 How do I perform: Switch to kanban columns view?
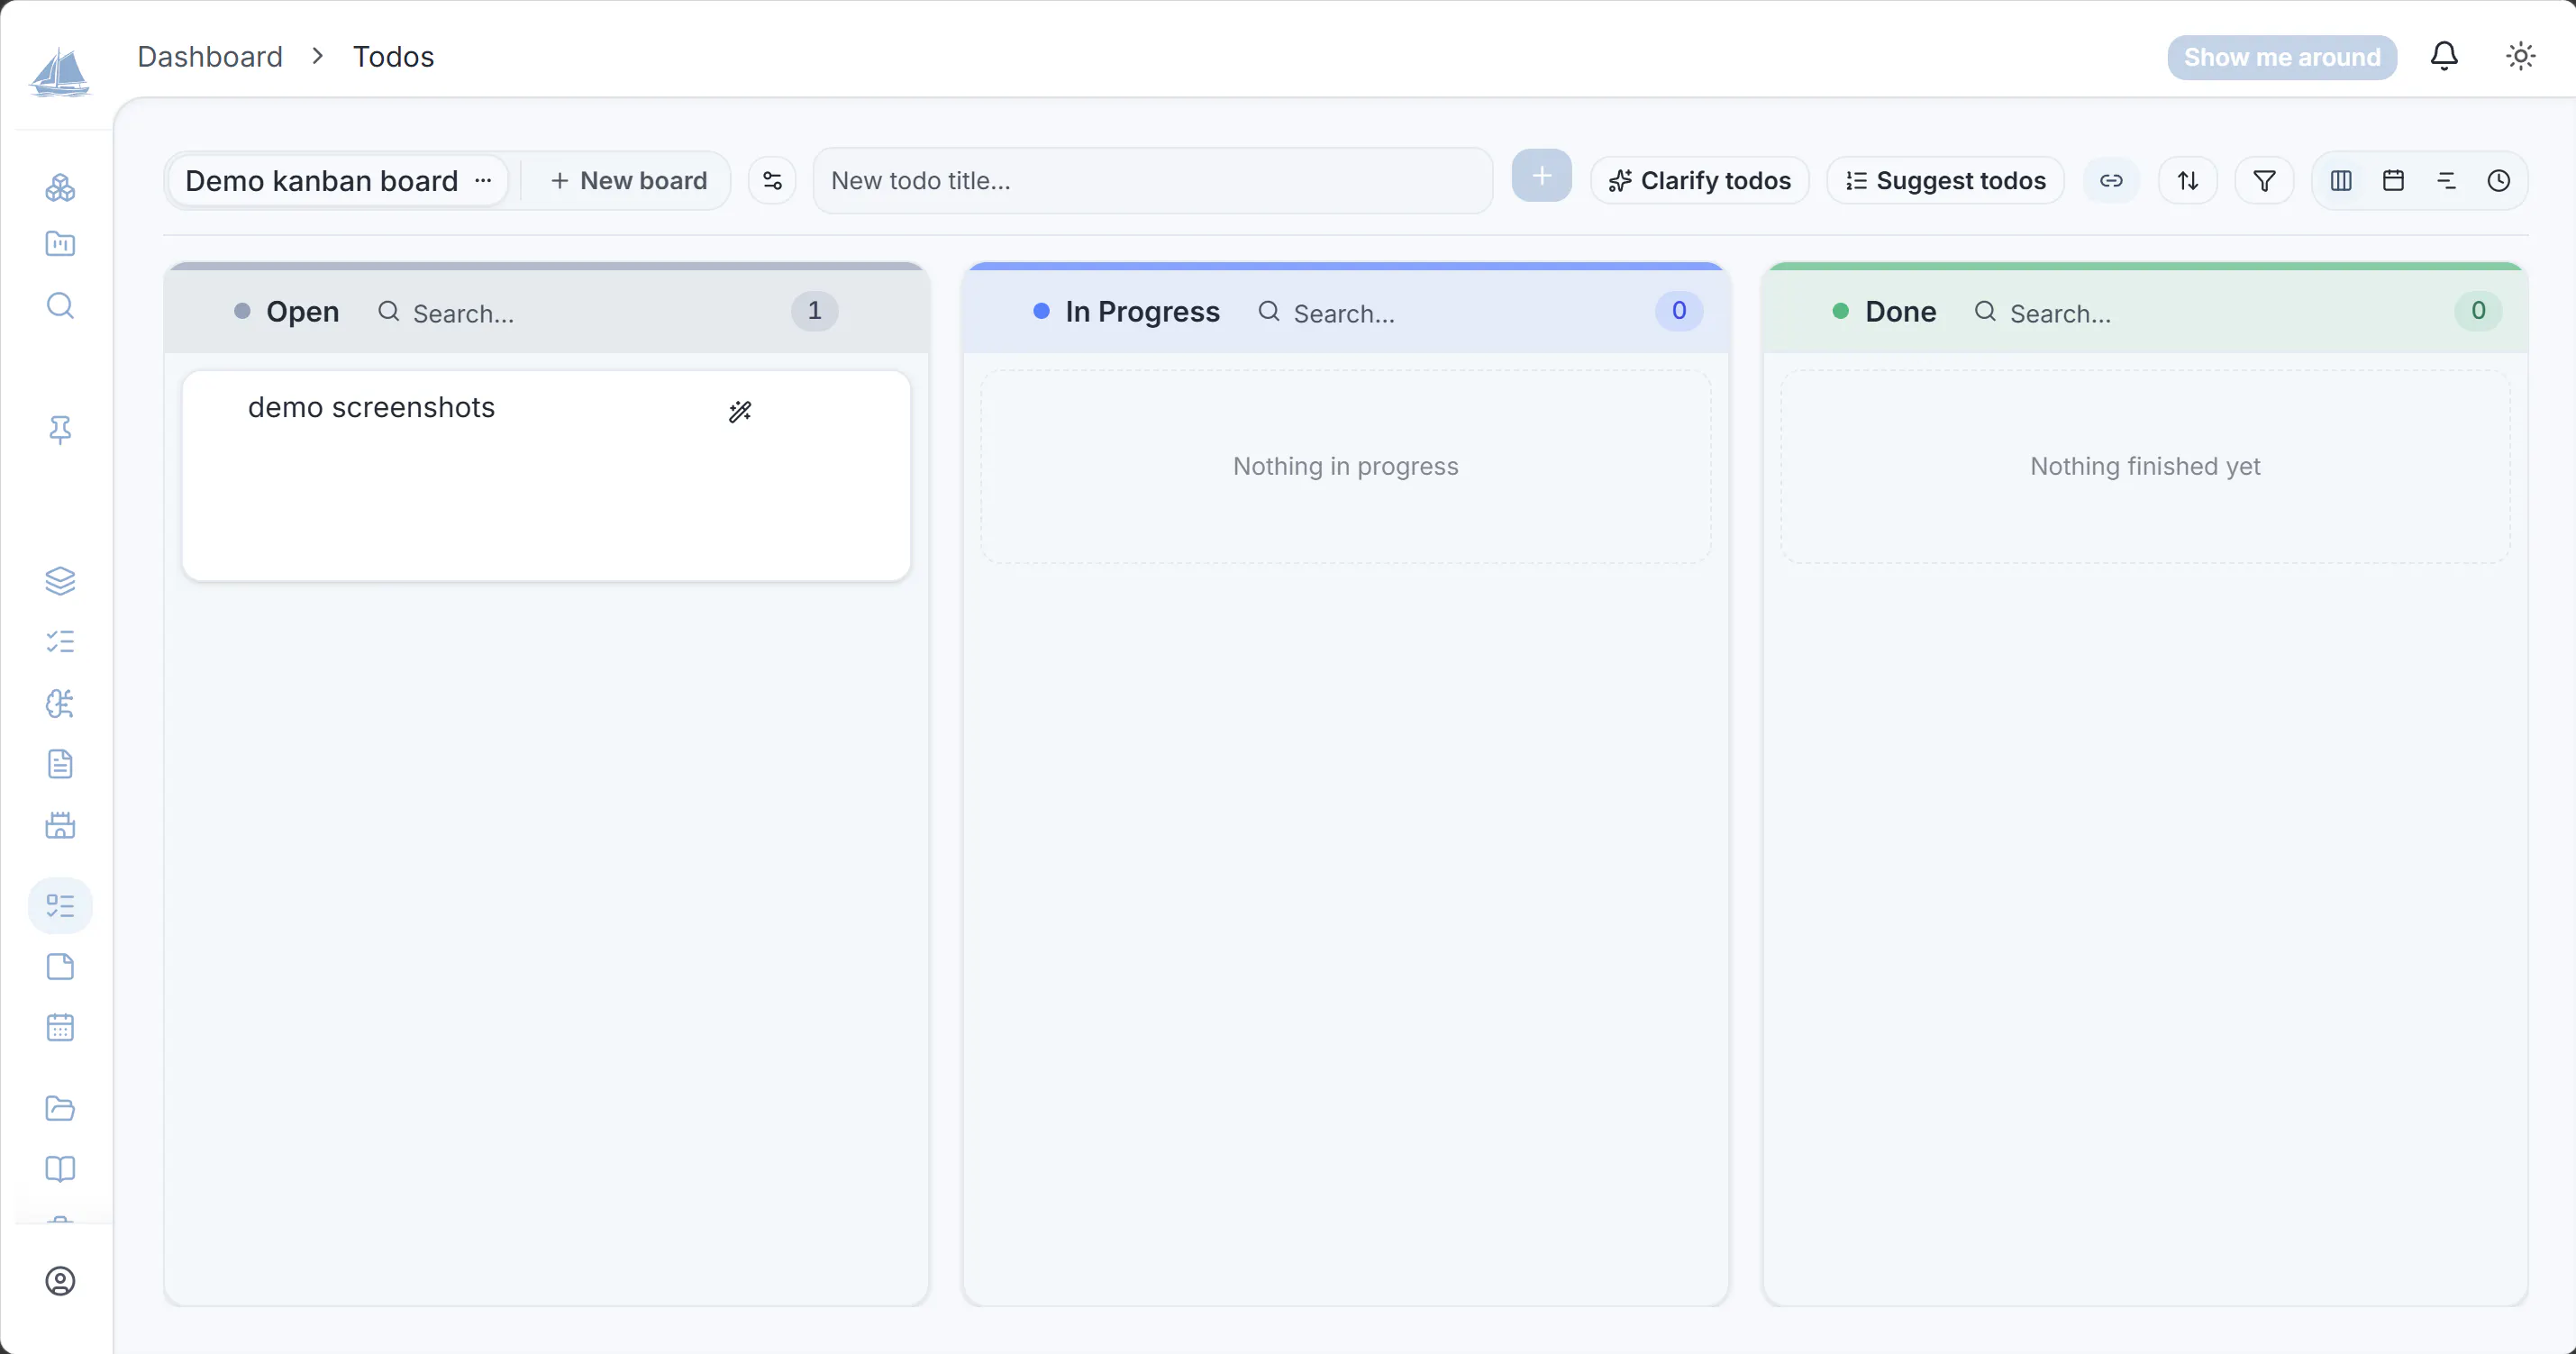click(x=2341, y=181)
